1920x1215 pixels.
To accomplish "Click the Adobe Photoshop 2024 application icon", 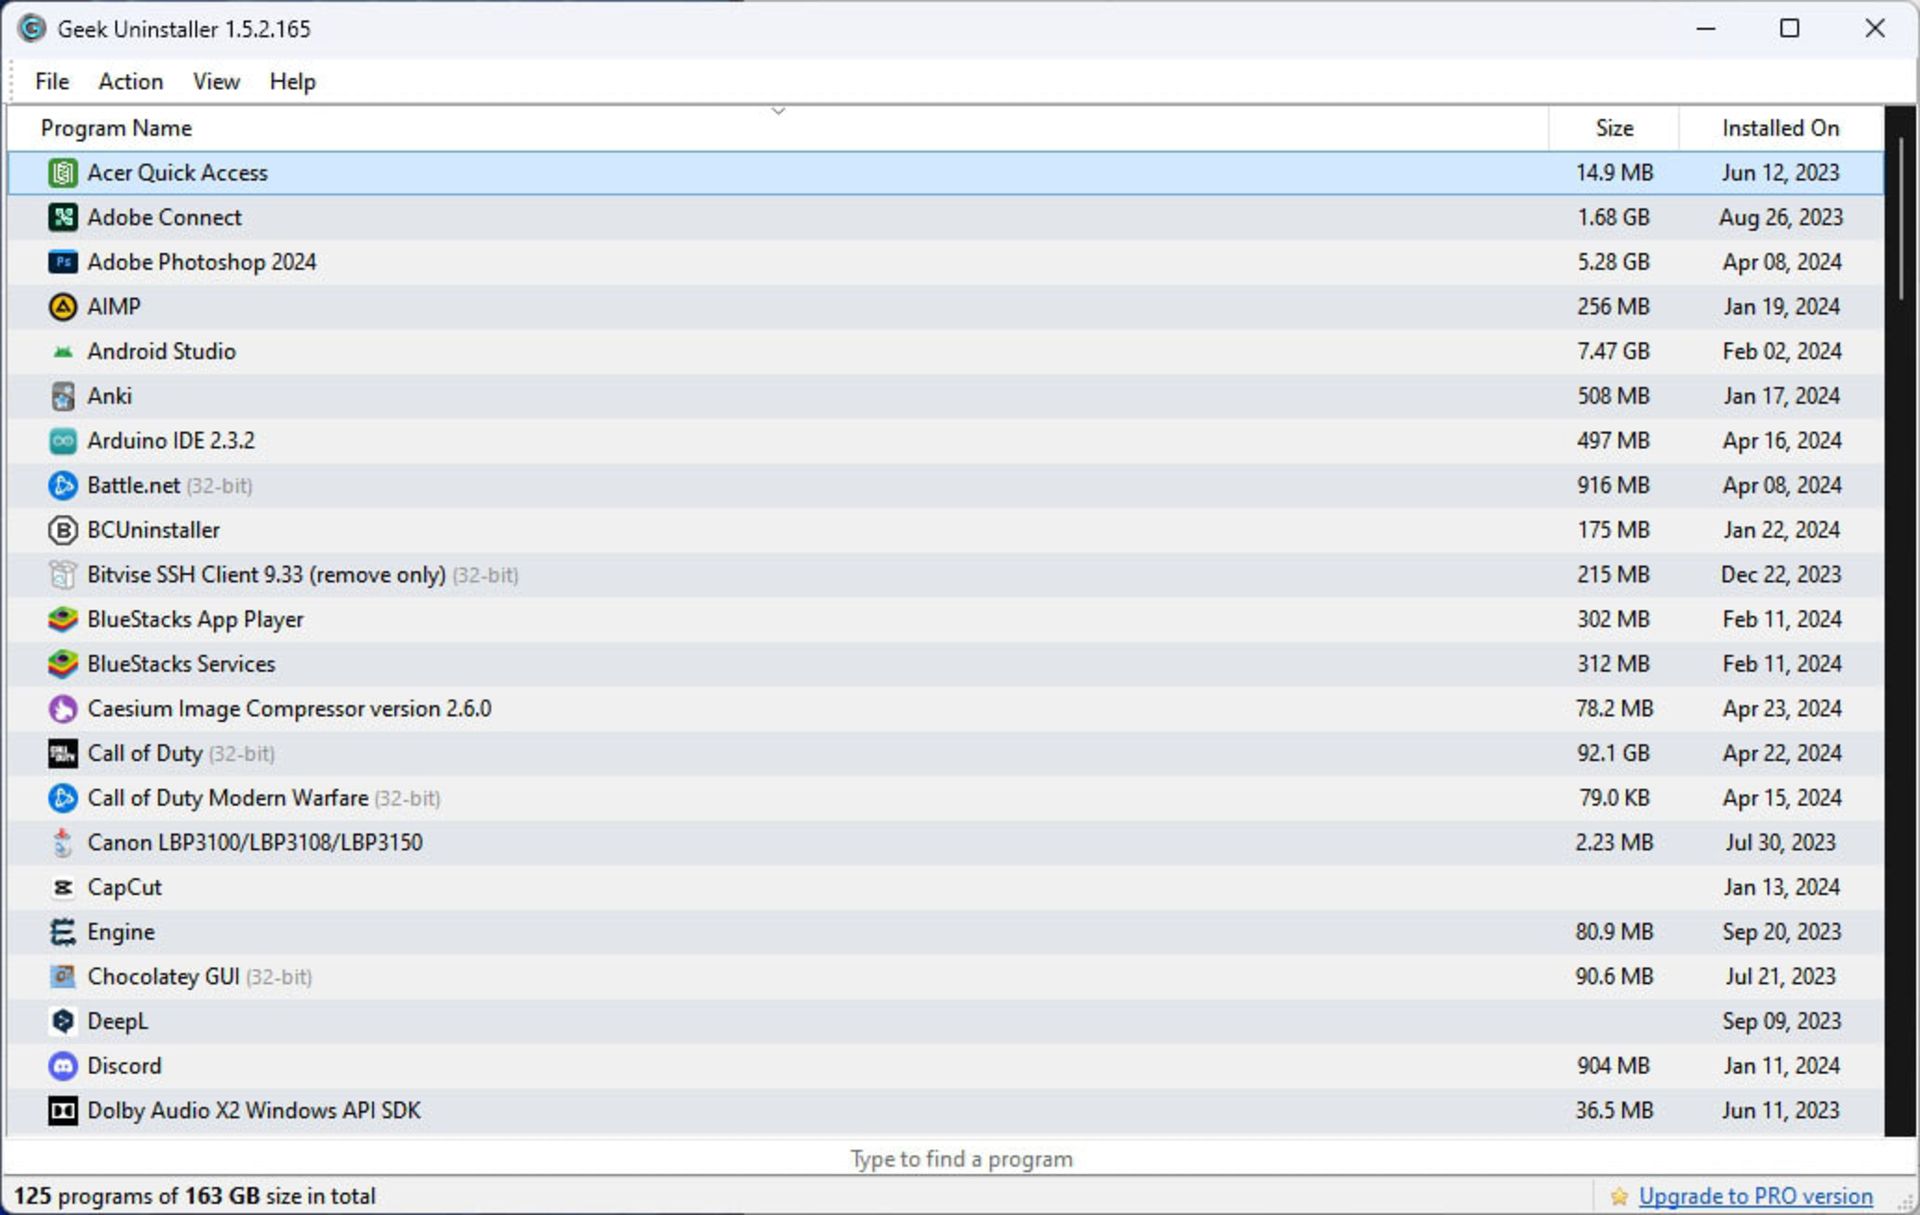I will [62, 262].
